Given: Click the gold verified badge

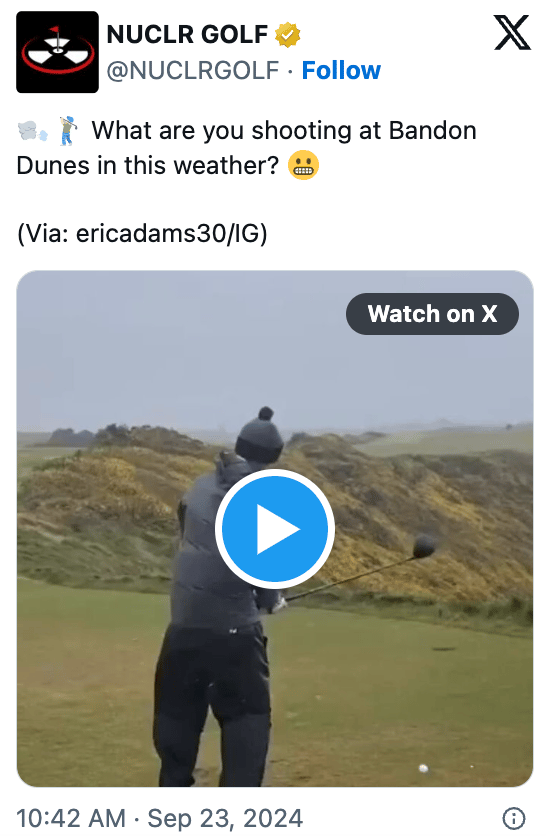Looking at the screenshot, I should 287,35.
